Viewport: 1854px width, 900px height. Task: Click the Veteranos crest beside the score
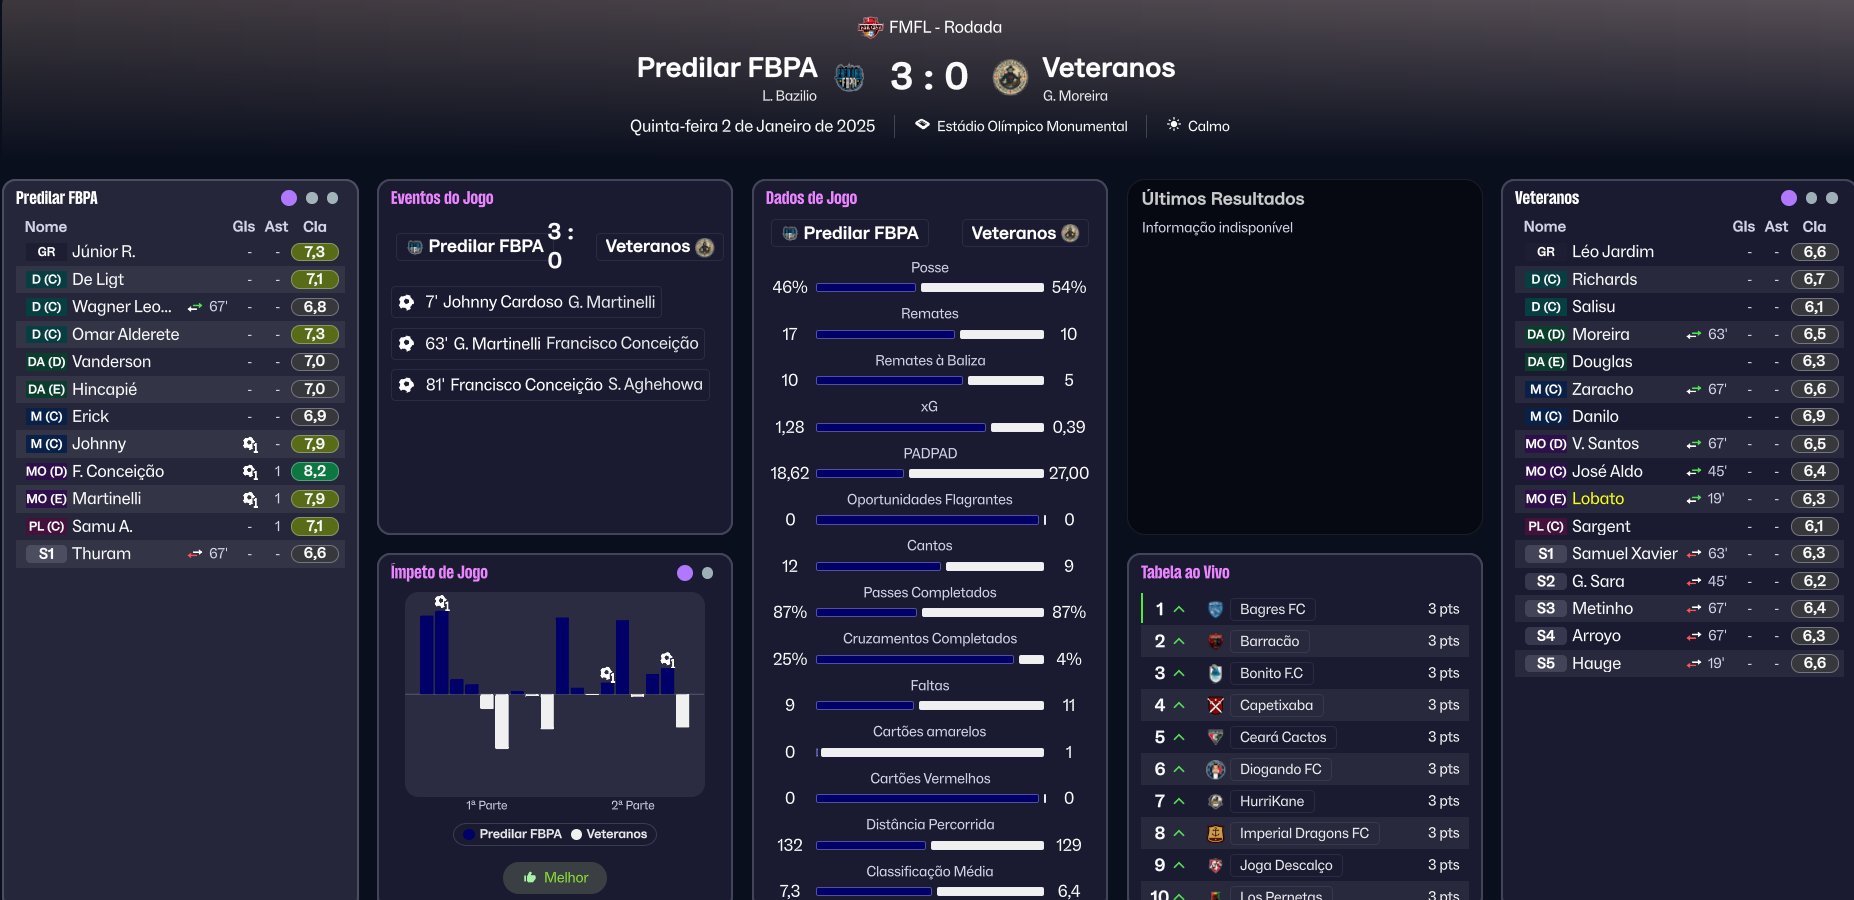click(1010, 77)
